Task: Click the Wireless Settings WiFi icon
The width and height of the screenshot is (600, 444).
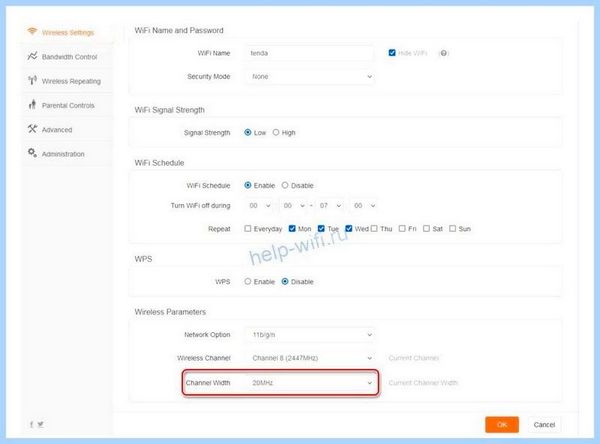Action: point(32,31)
